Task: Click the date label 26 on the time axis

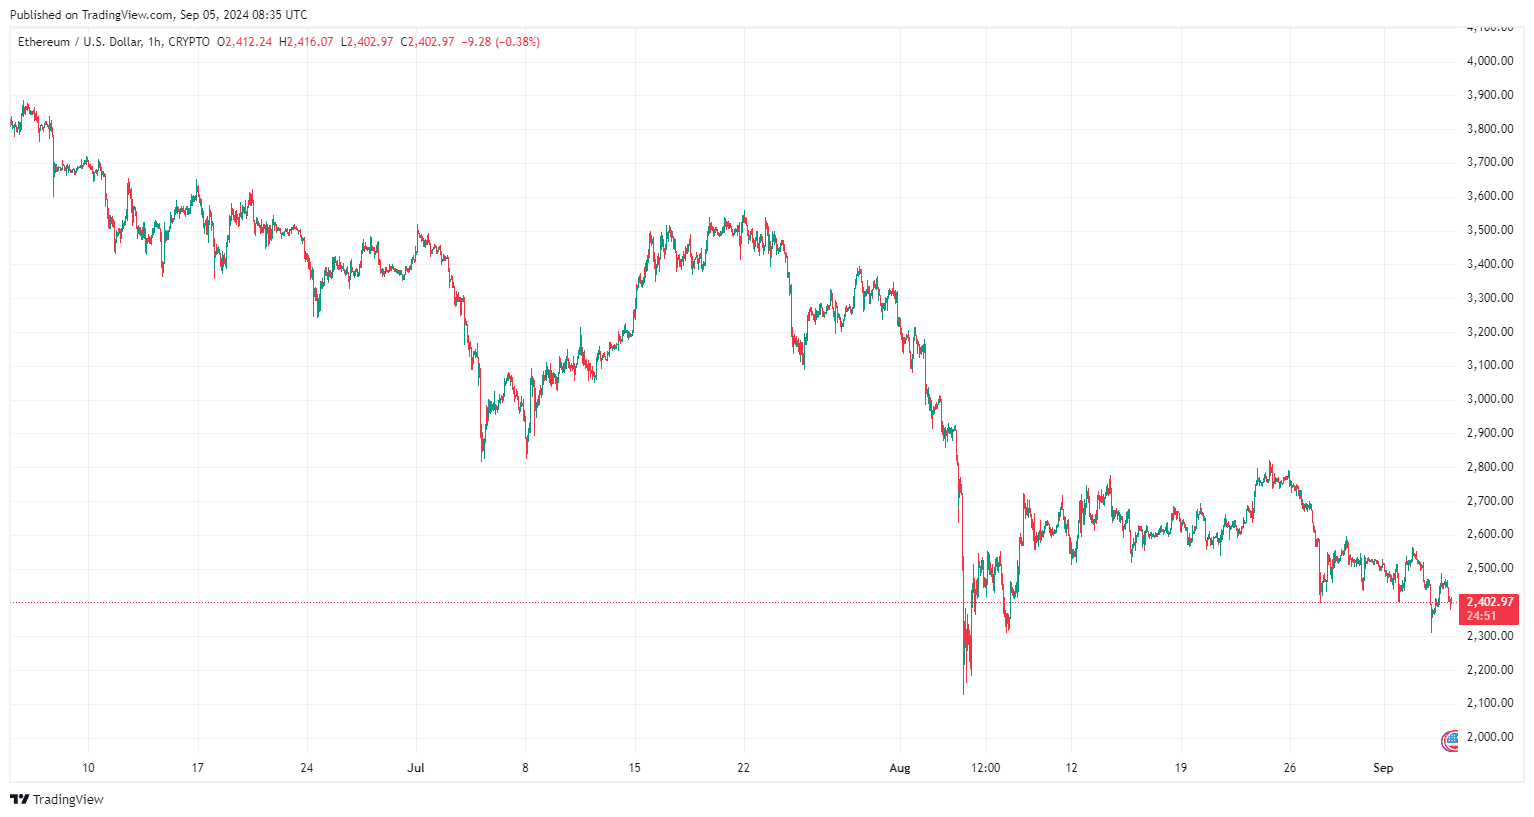Action: [x=1290, y=768]
